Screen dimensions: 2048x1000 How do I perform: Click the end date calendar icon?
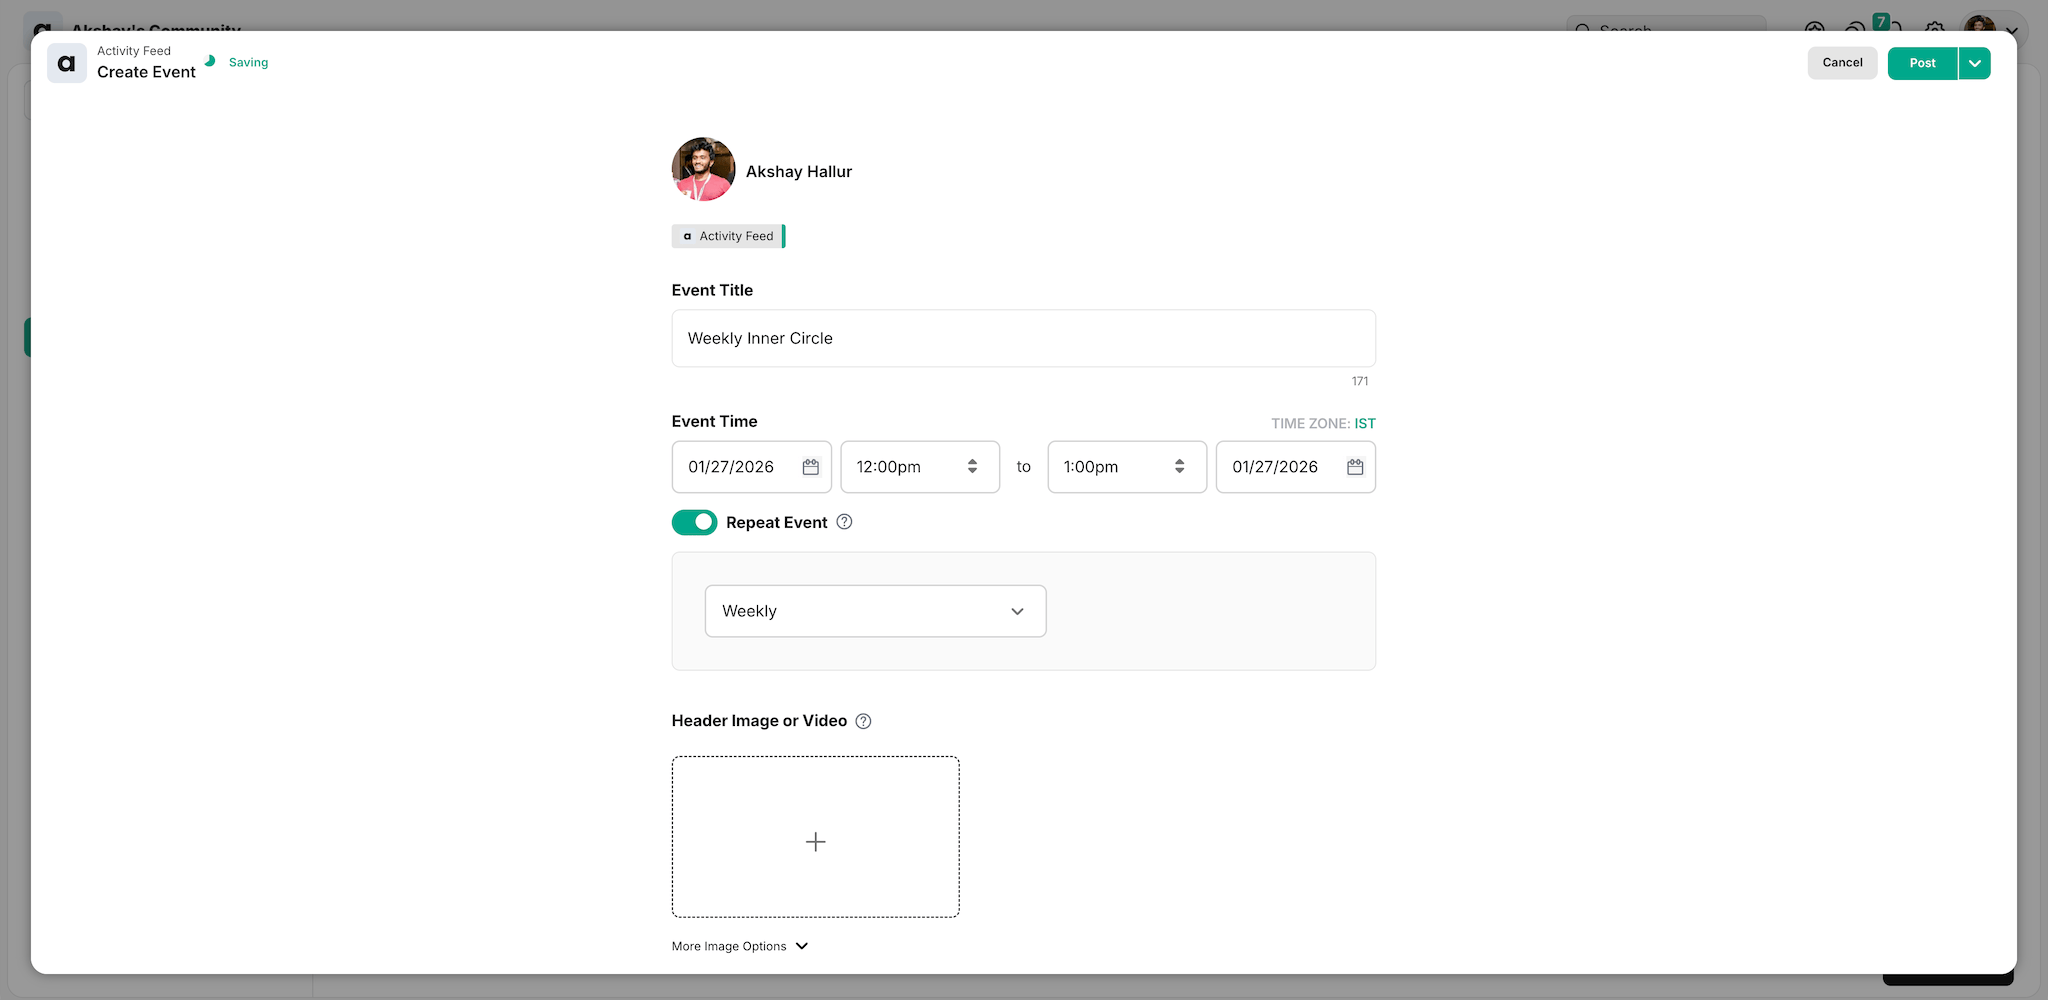1355,467
